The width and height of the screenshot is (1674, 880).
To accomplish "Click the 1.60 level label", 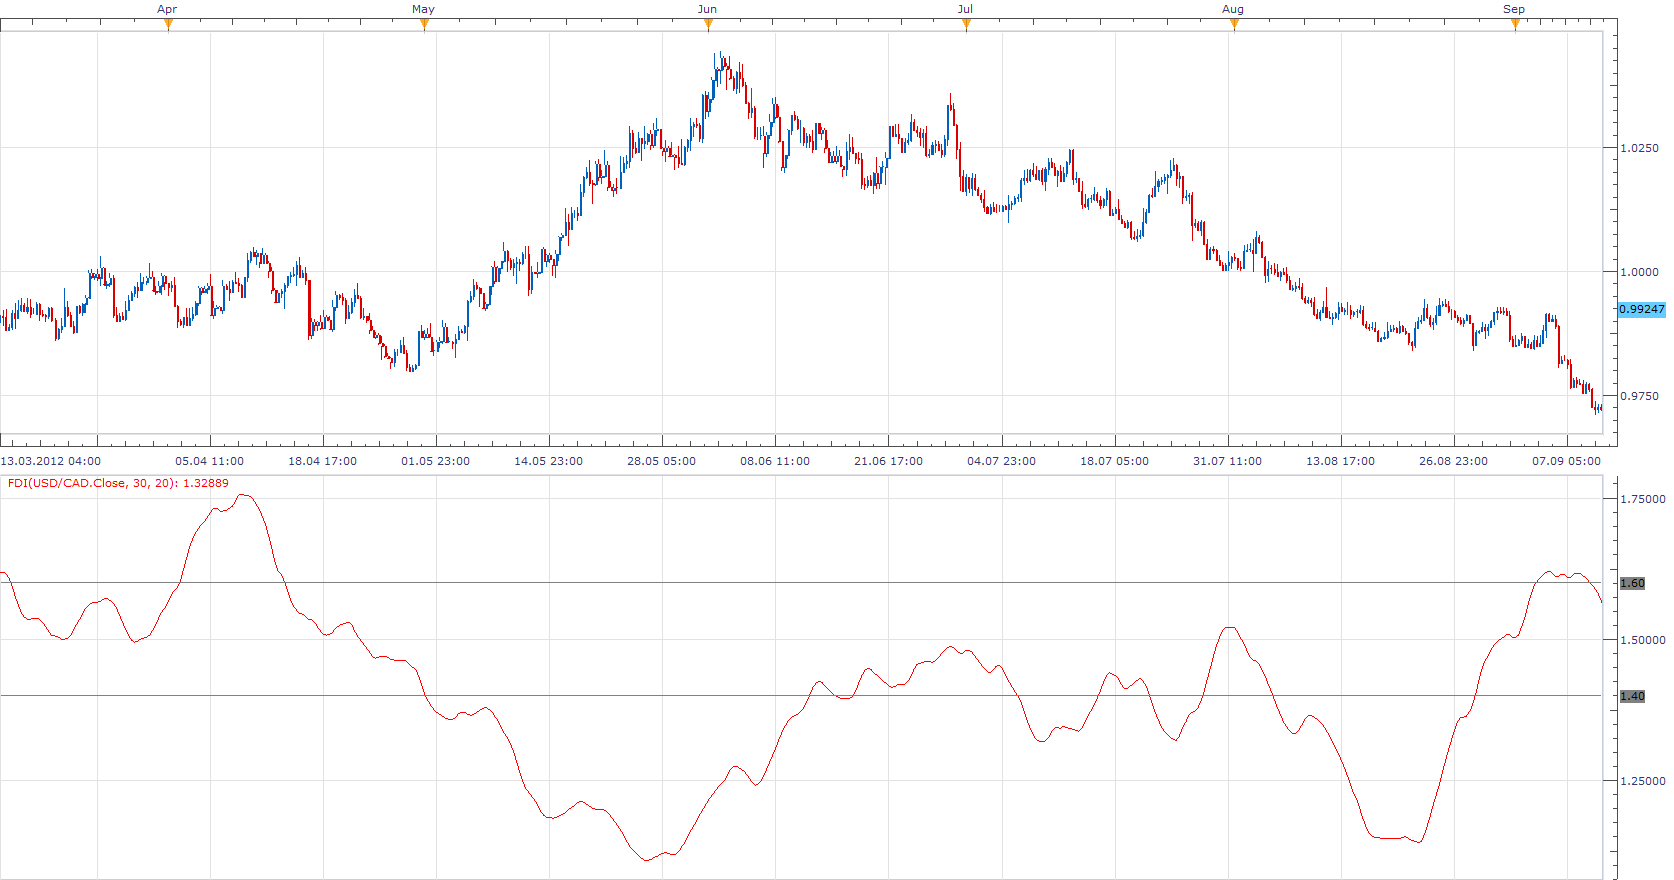I will (1632, 583).
